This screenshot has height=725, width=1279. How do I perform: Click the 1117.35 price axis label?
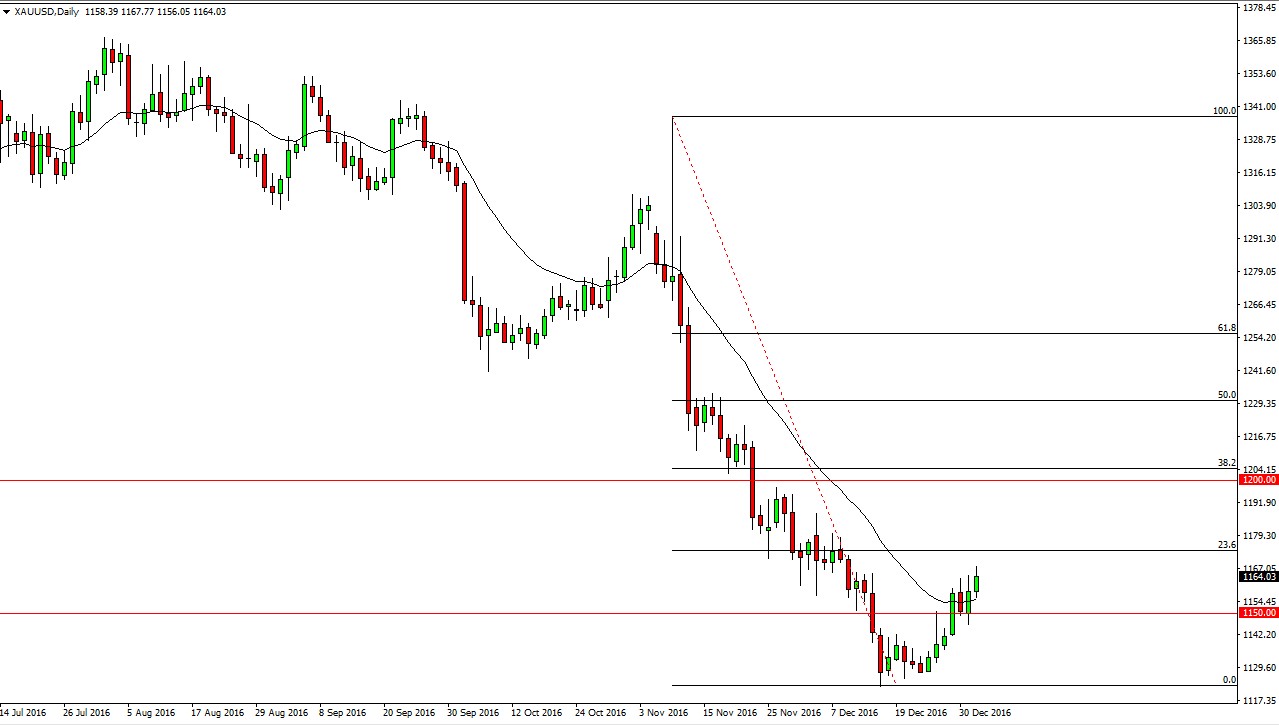(1260, 700)
